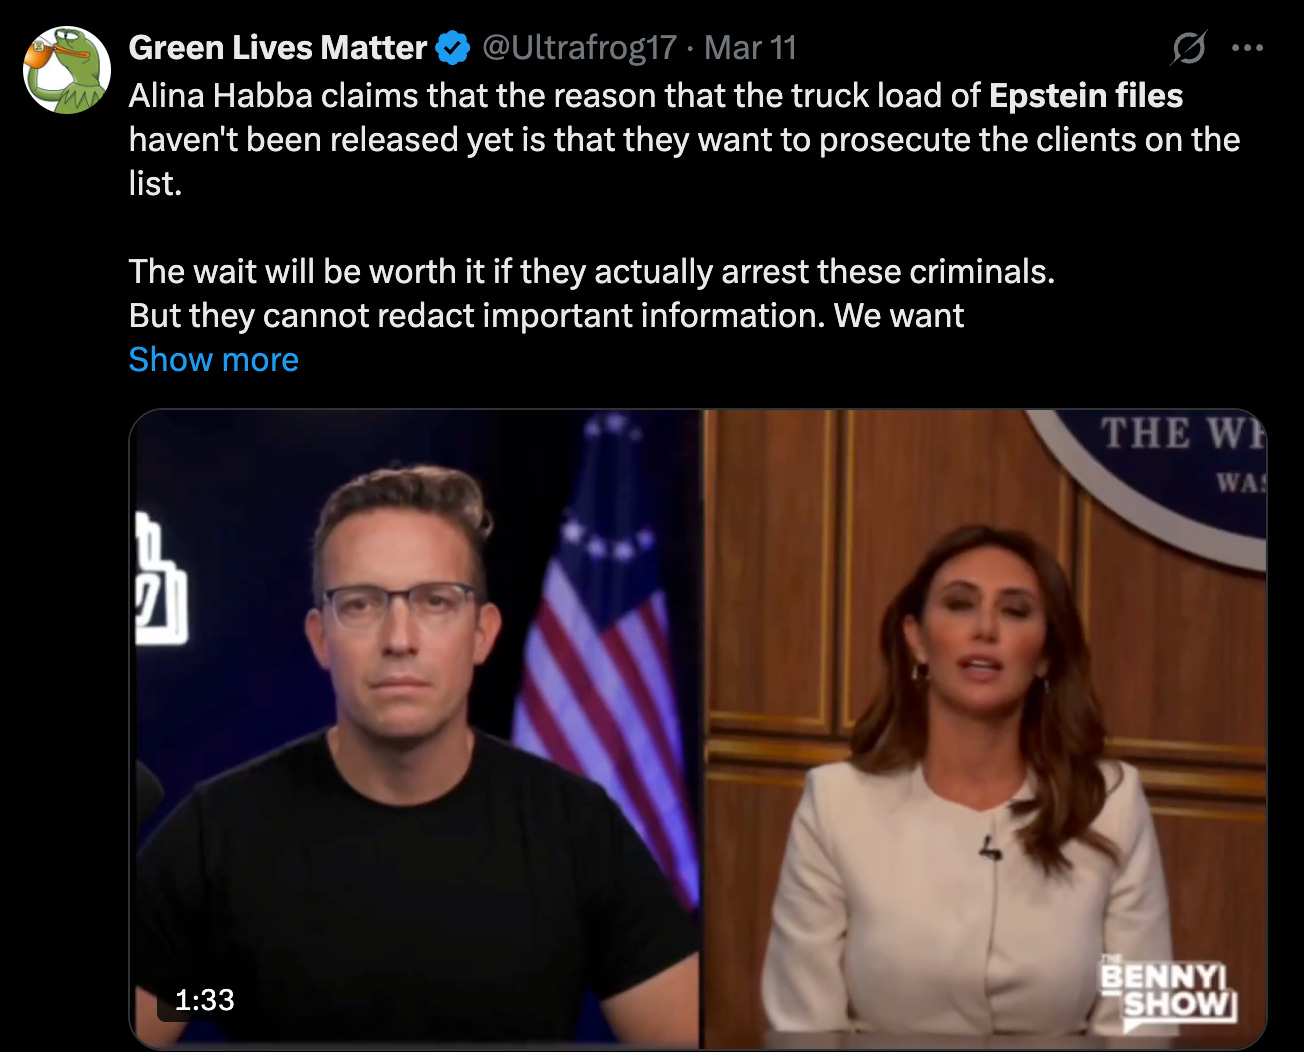
Task: Click the 1:33 video duration badge
Action: pos(204,999)
